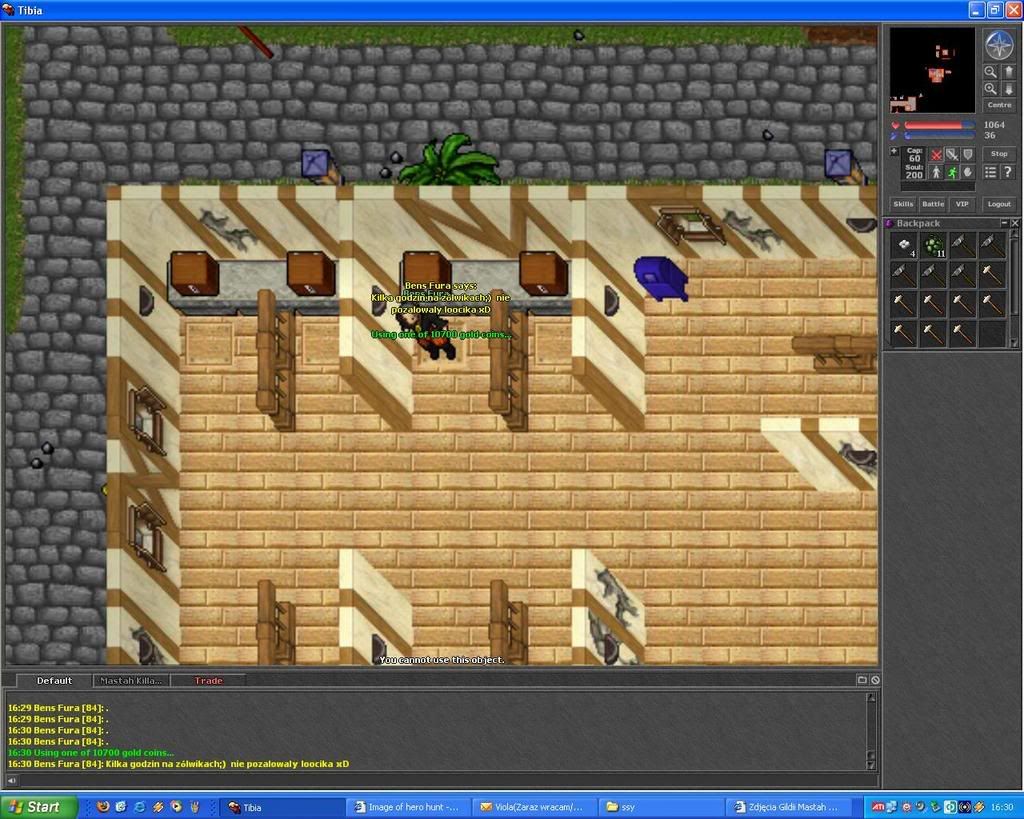Switch to the Viola chat taskbar window
This screenshot has width=1024, height=819.
click(x=536, y=807)
